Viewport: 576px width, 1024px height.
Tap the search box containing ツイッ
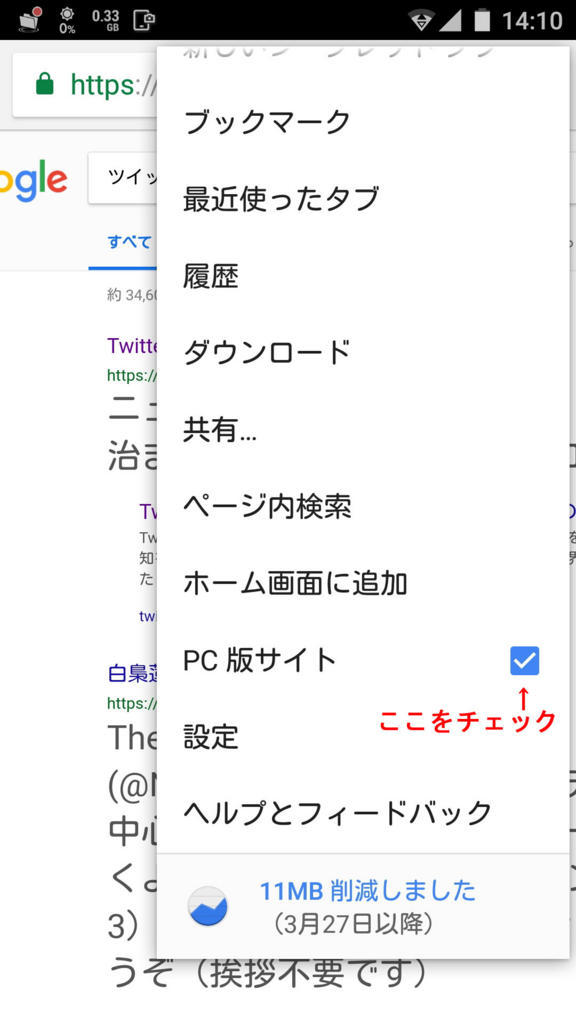[x=123, y=178]
